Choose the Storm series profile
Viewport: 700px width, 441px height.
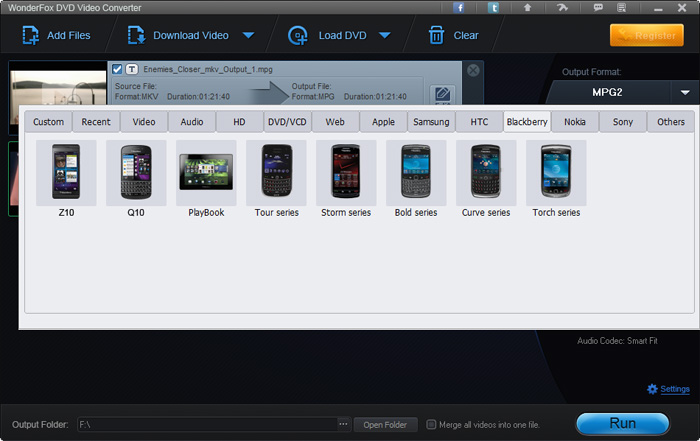click(346, 179)
